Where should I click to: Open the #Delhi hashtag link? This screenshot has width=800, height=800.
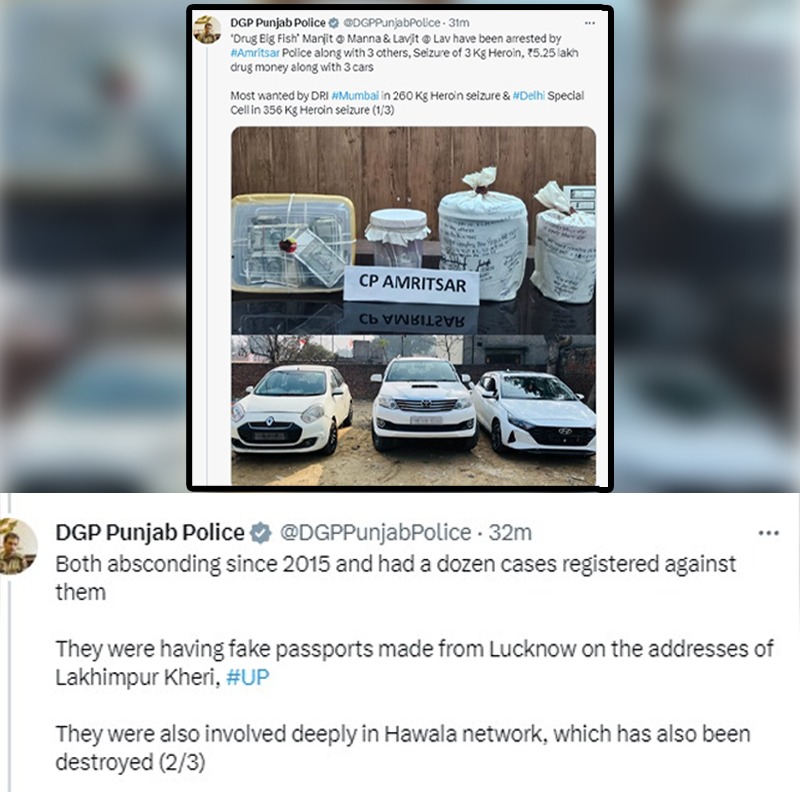(x=529, y=96)
